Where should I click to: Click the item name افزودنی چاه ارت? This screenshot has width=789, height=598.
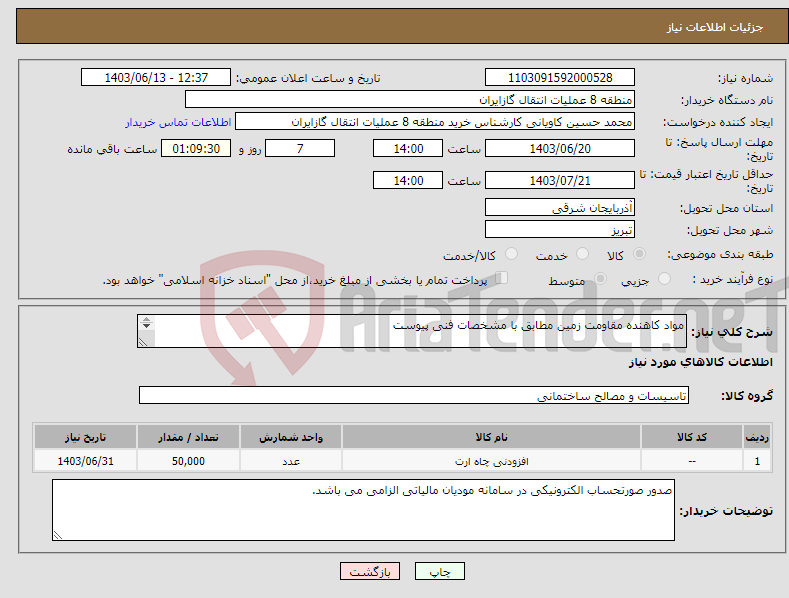click(x=491, y=461)
